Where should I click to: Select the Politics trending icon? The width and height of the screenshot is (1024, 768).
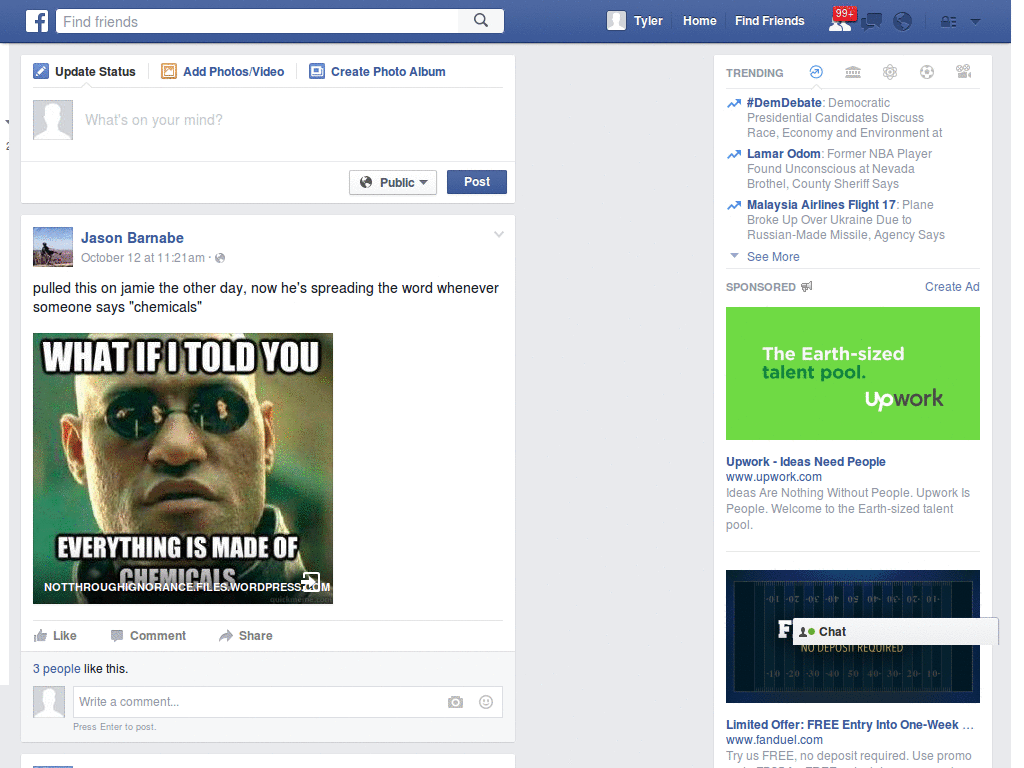[x=853, y=72]
